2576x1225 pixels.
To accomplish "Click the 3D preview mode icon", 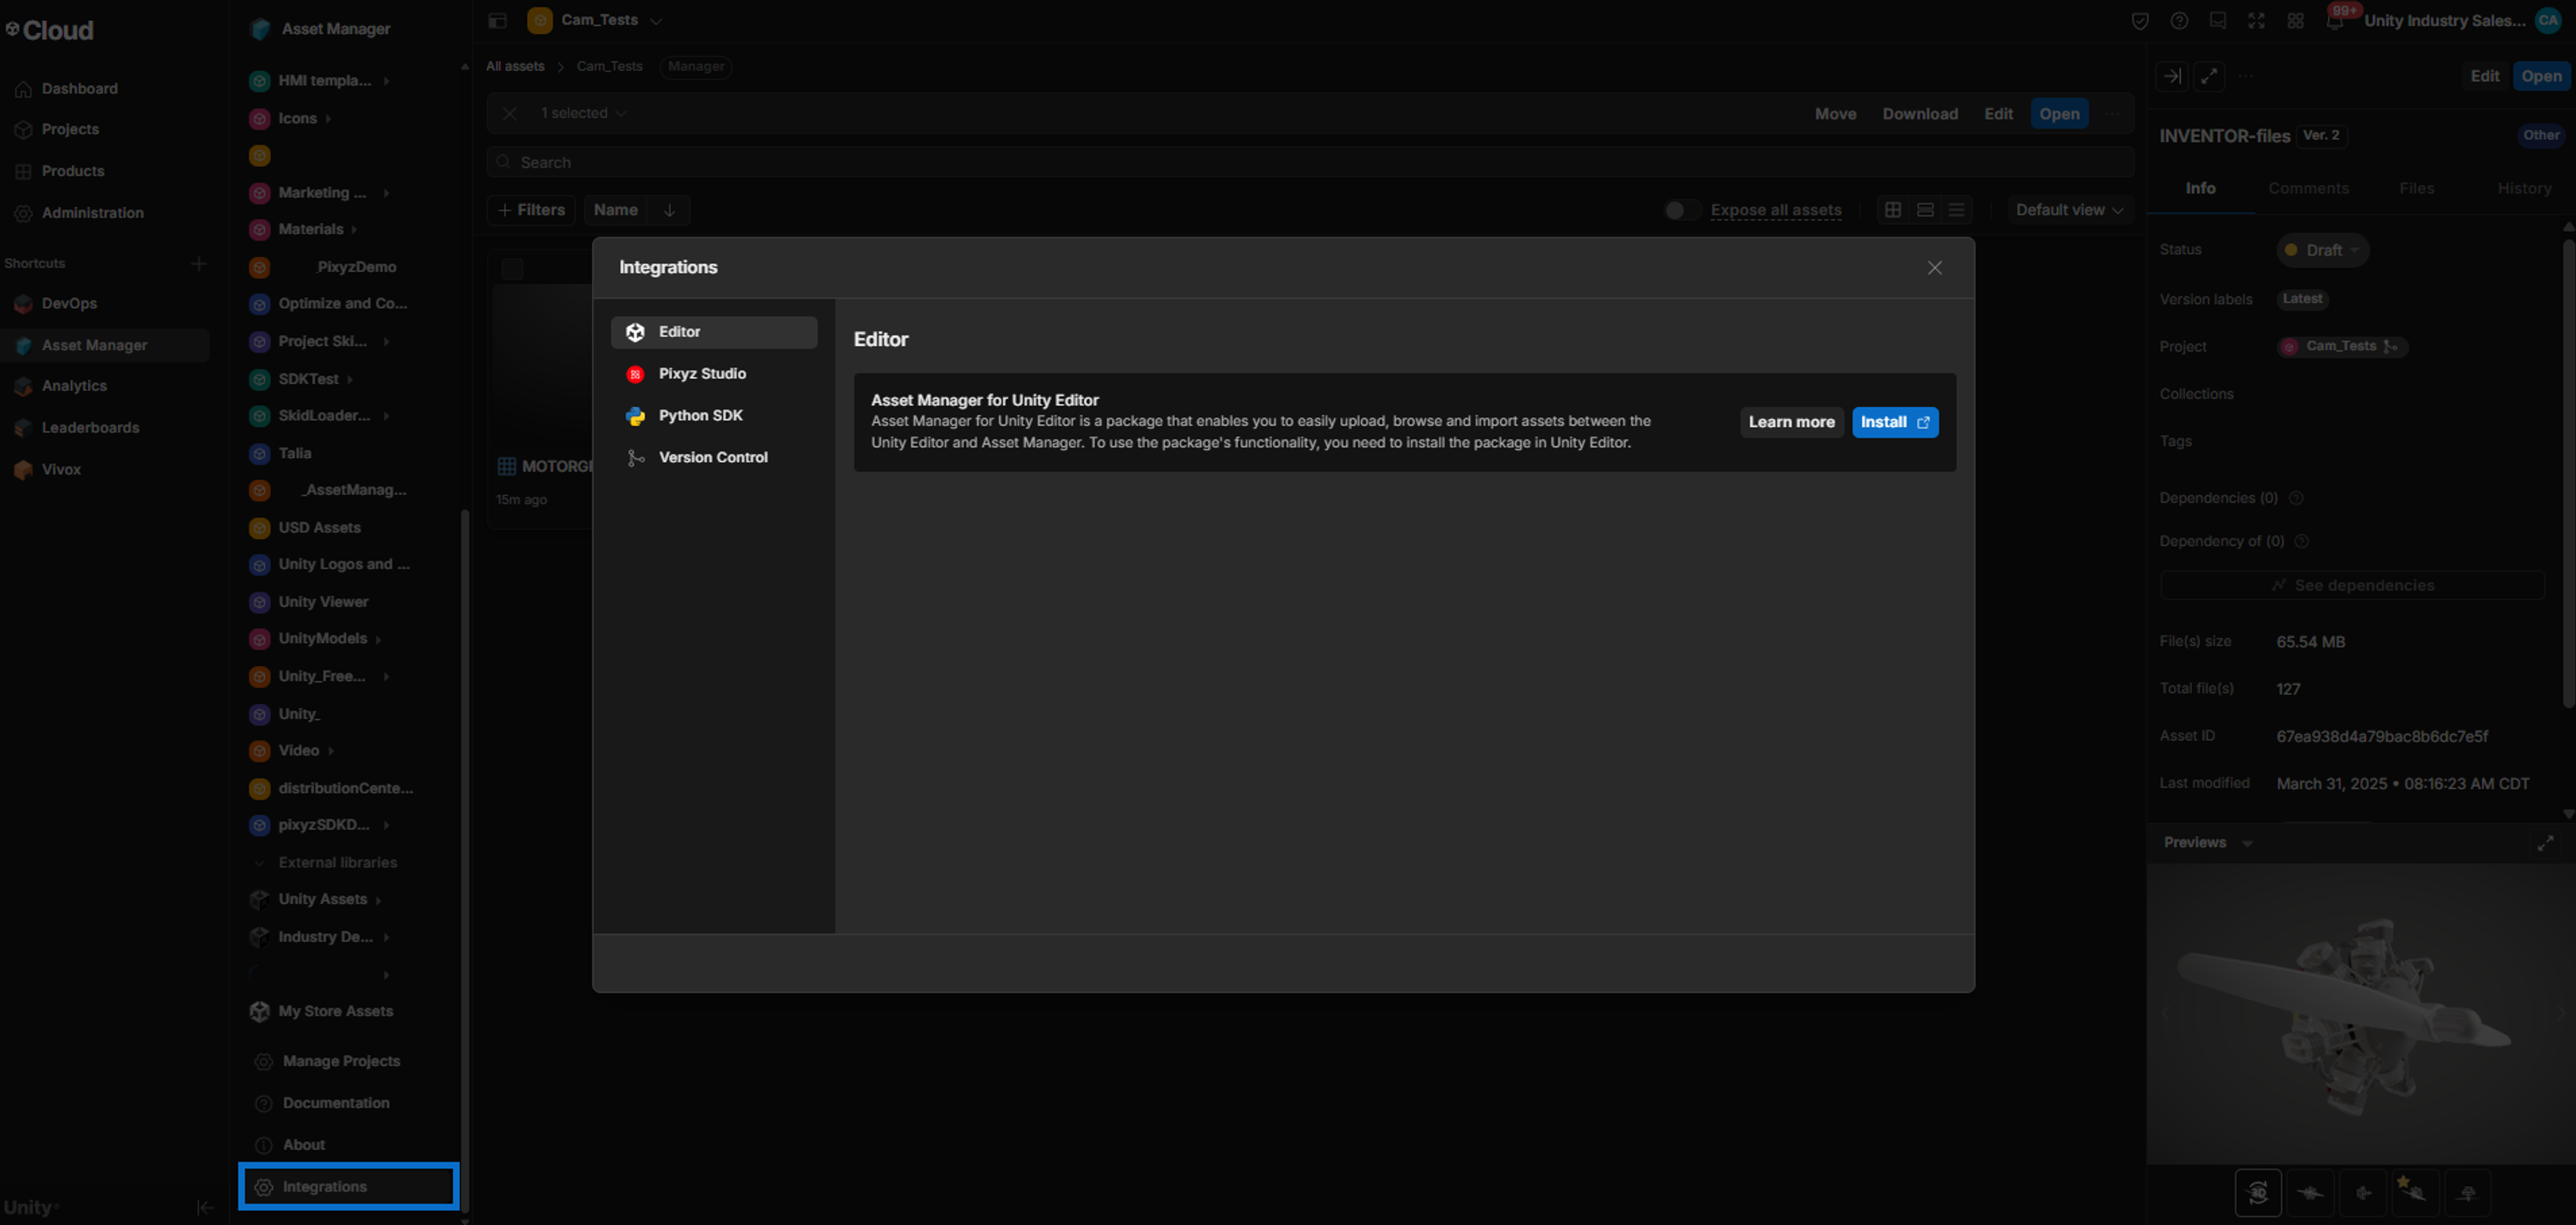I will [x=2257, y=1192].
